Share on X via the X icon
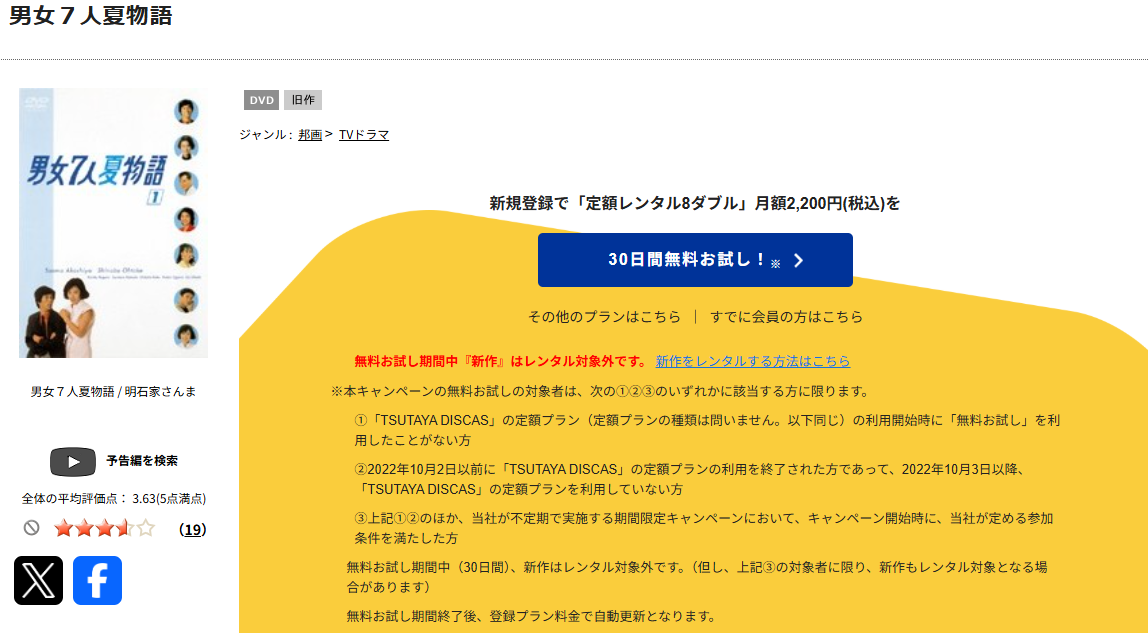1148x633 pixels. click(38, 580)
